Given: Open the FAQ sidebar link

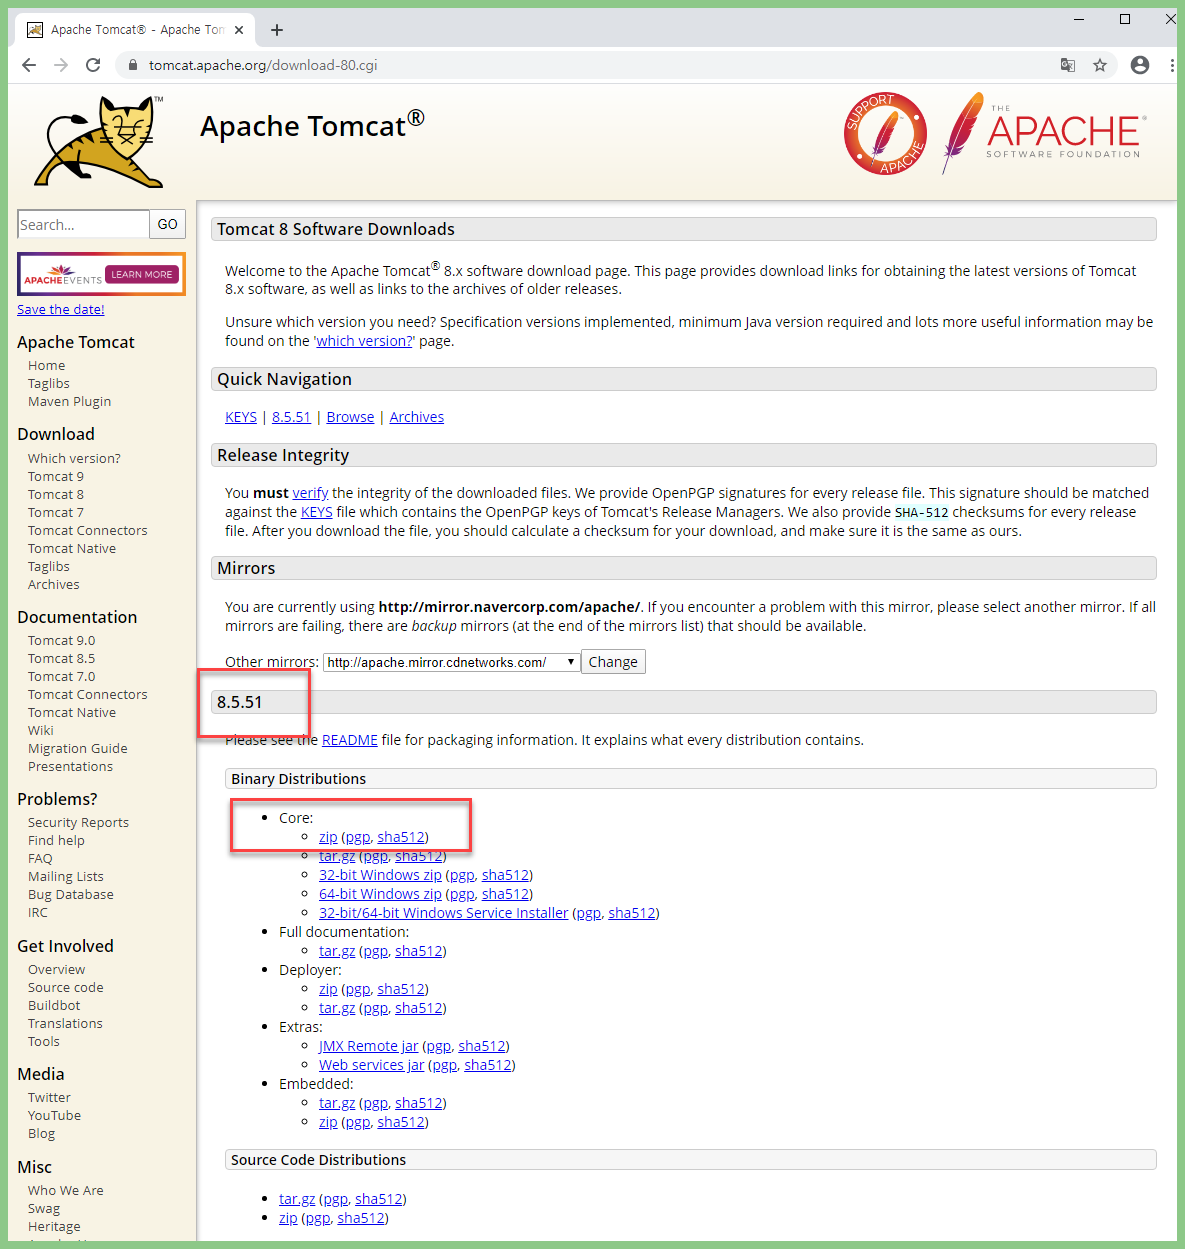Looking at the screenshot, I should [x=40, y=859].
